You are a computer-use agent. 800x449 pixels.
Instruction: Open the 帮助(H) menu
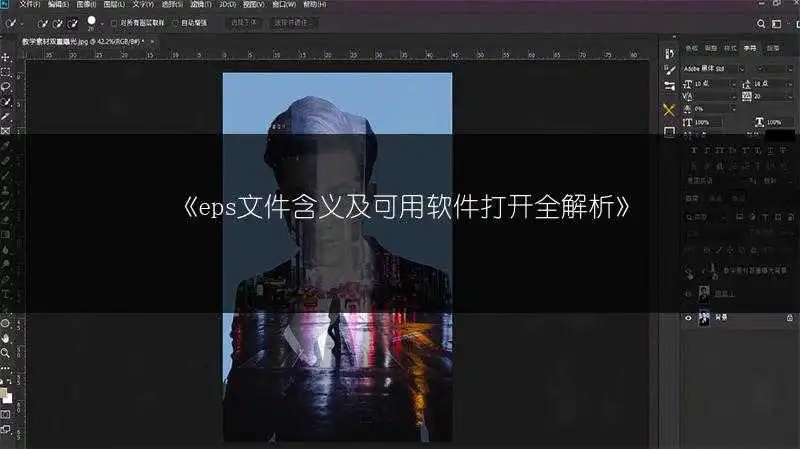(x=314, y=4)
